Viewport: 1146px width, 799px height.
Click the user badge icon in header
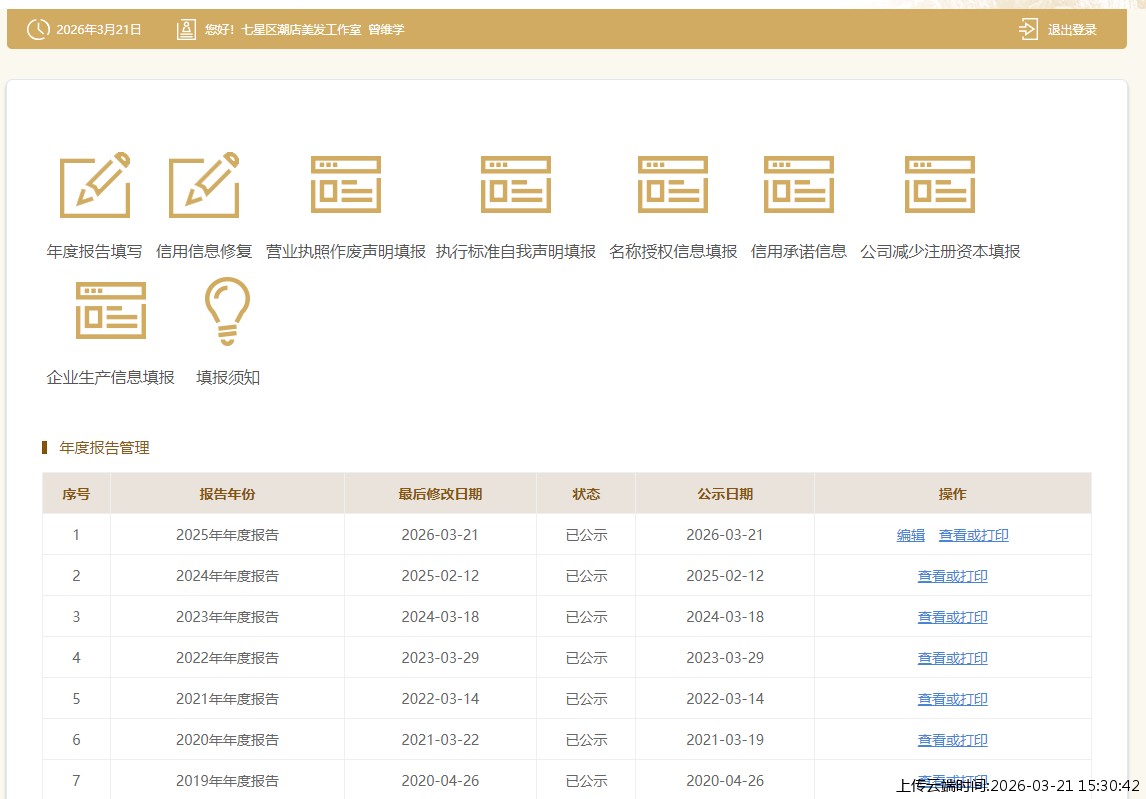pyautogui.click(x=185, y=29)
